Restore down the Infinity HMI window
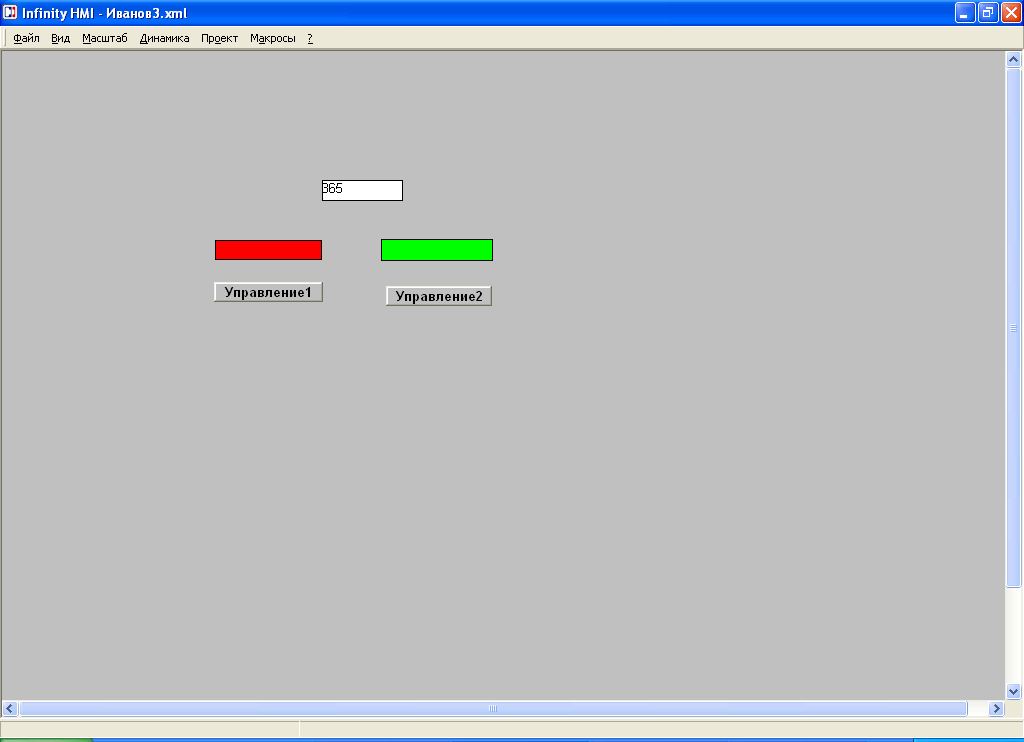Viewport: 1024px width, 742px height. point(988,12)
